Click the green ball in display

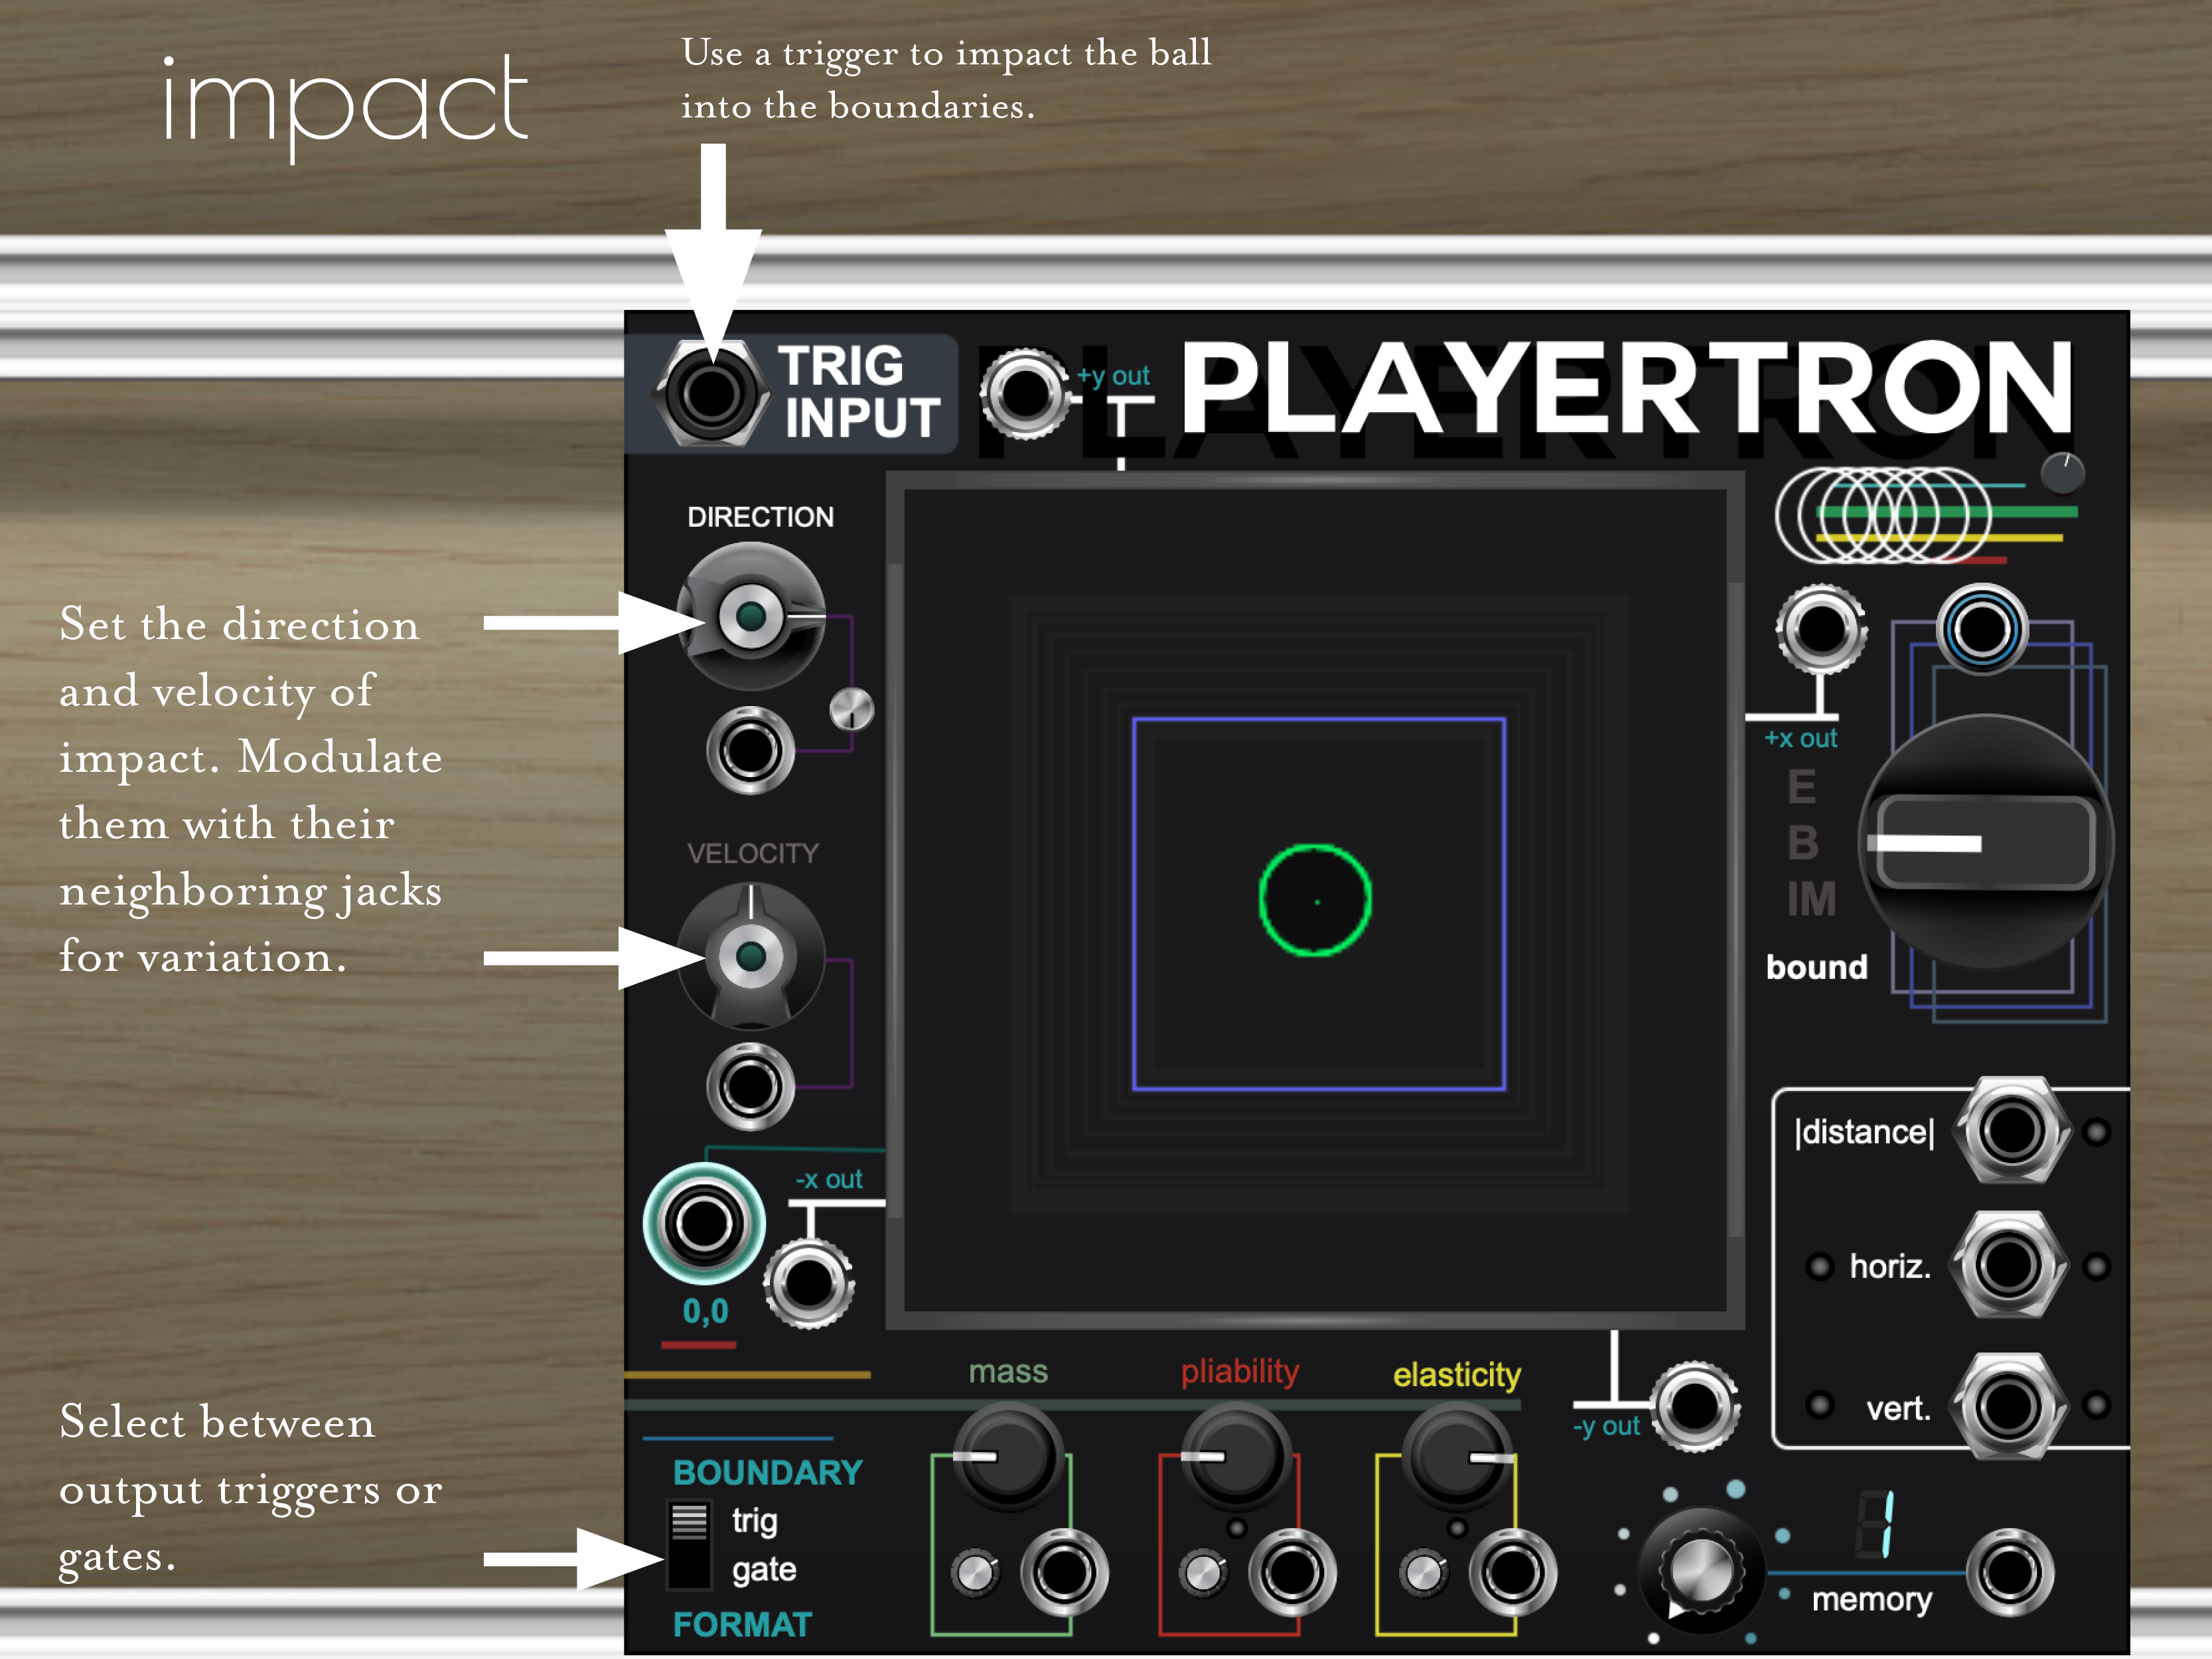click(1314, 900)
